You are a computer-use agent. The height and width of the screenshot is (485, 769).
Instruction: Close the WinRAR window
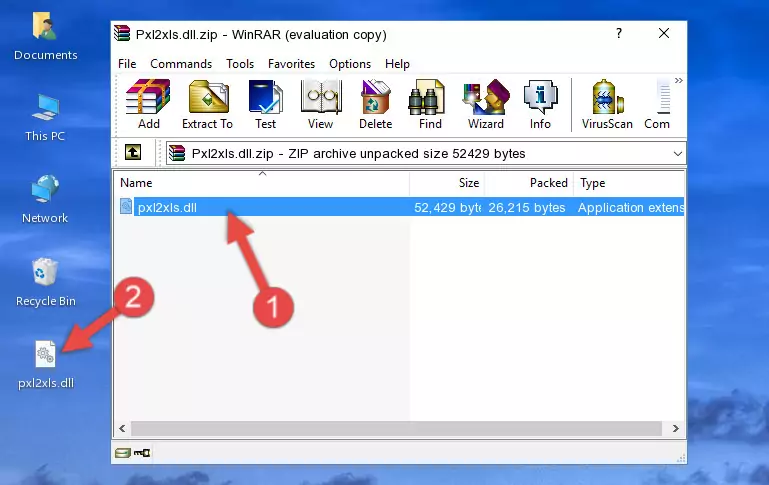point(664,33)
